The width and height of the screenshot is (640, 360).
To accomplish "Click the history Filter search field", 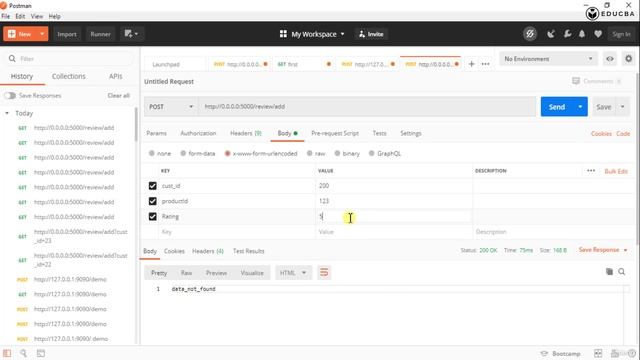I will coord(70,59).
